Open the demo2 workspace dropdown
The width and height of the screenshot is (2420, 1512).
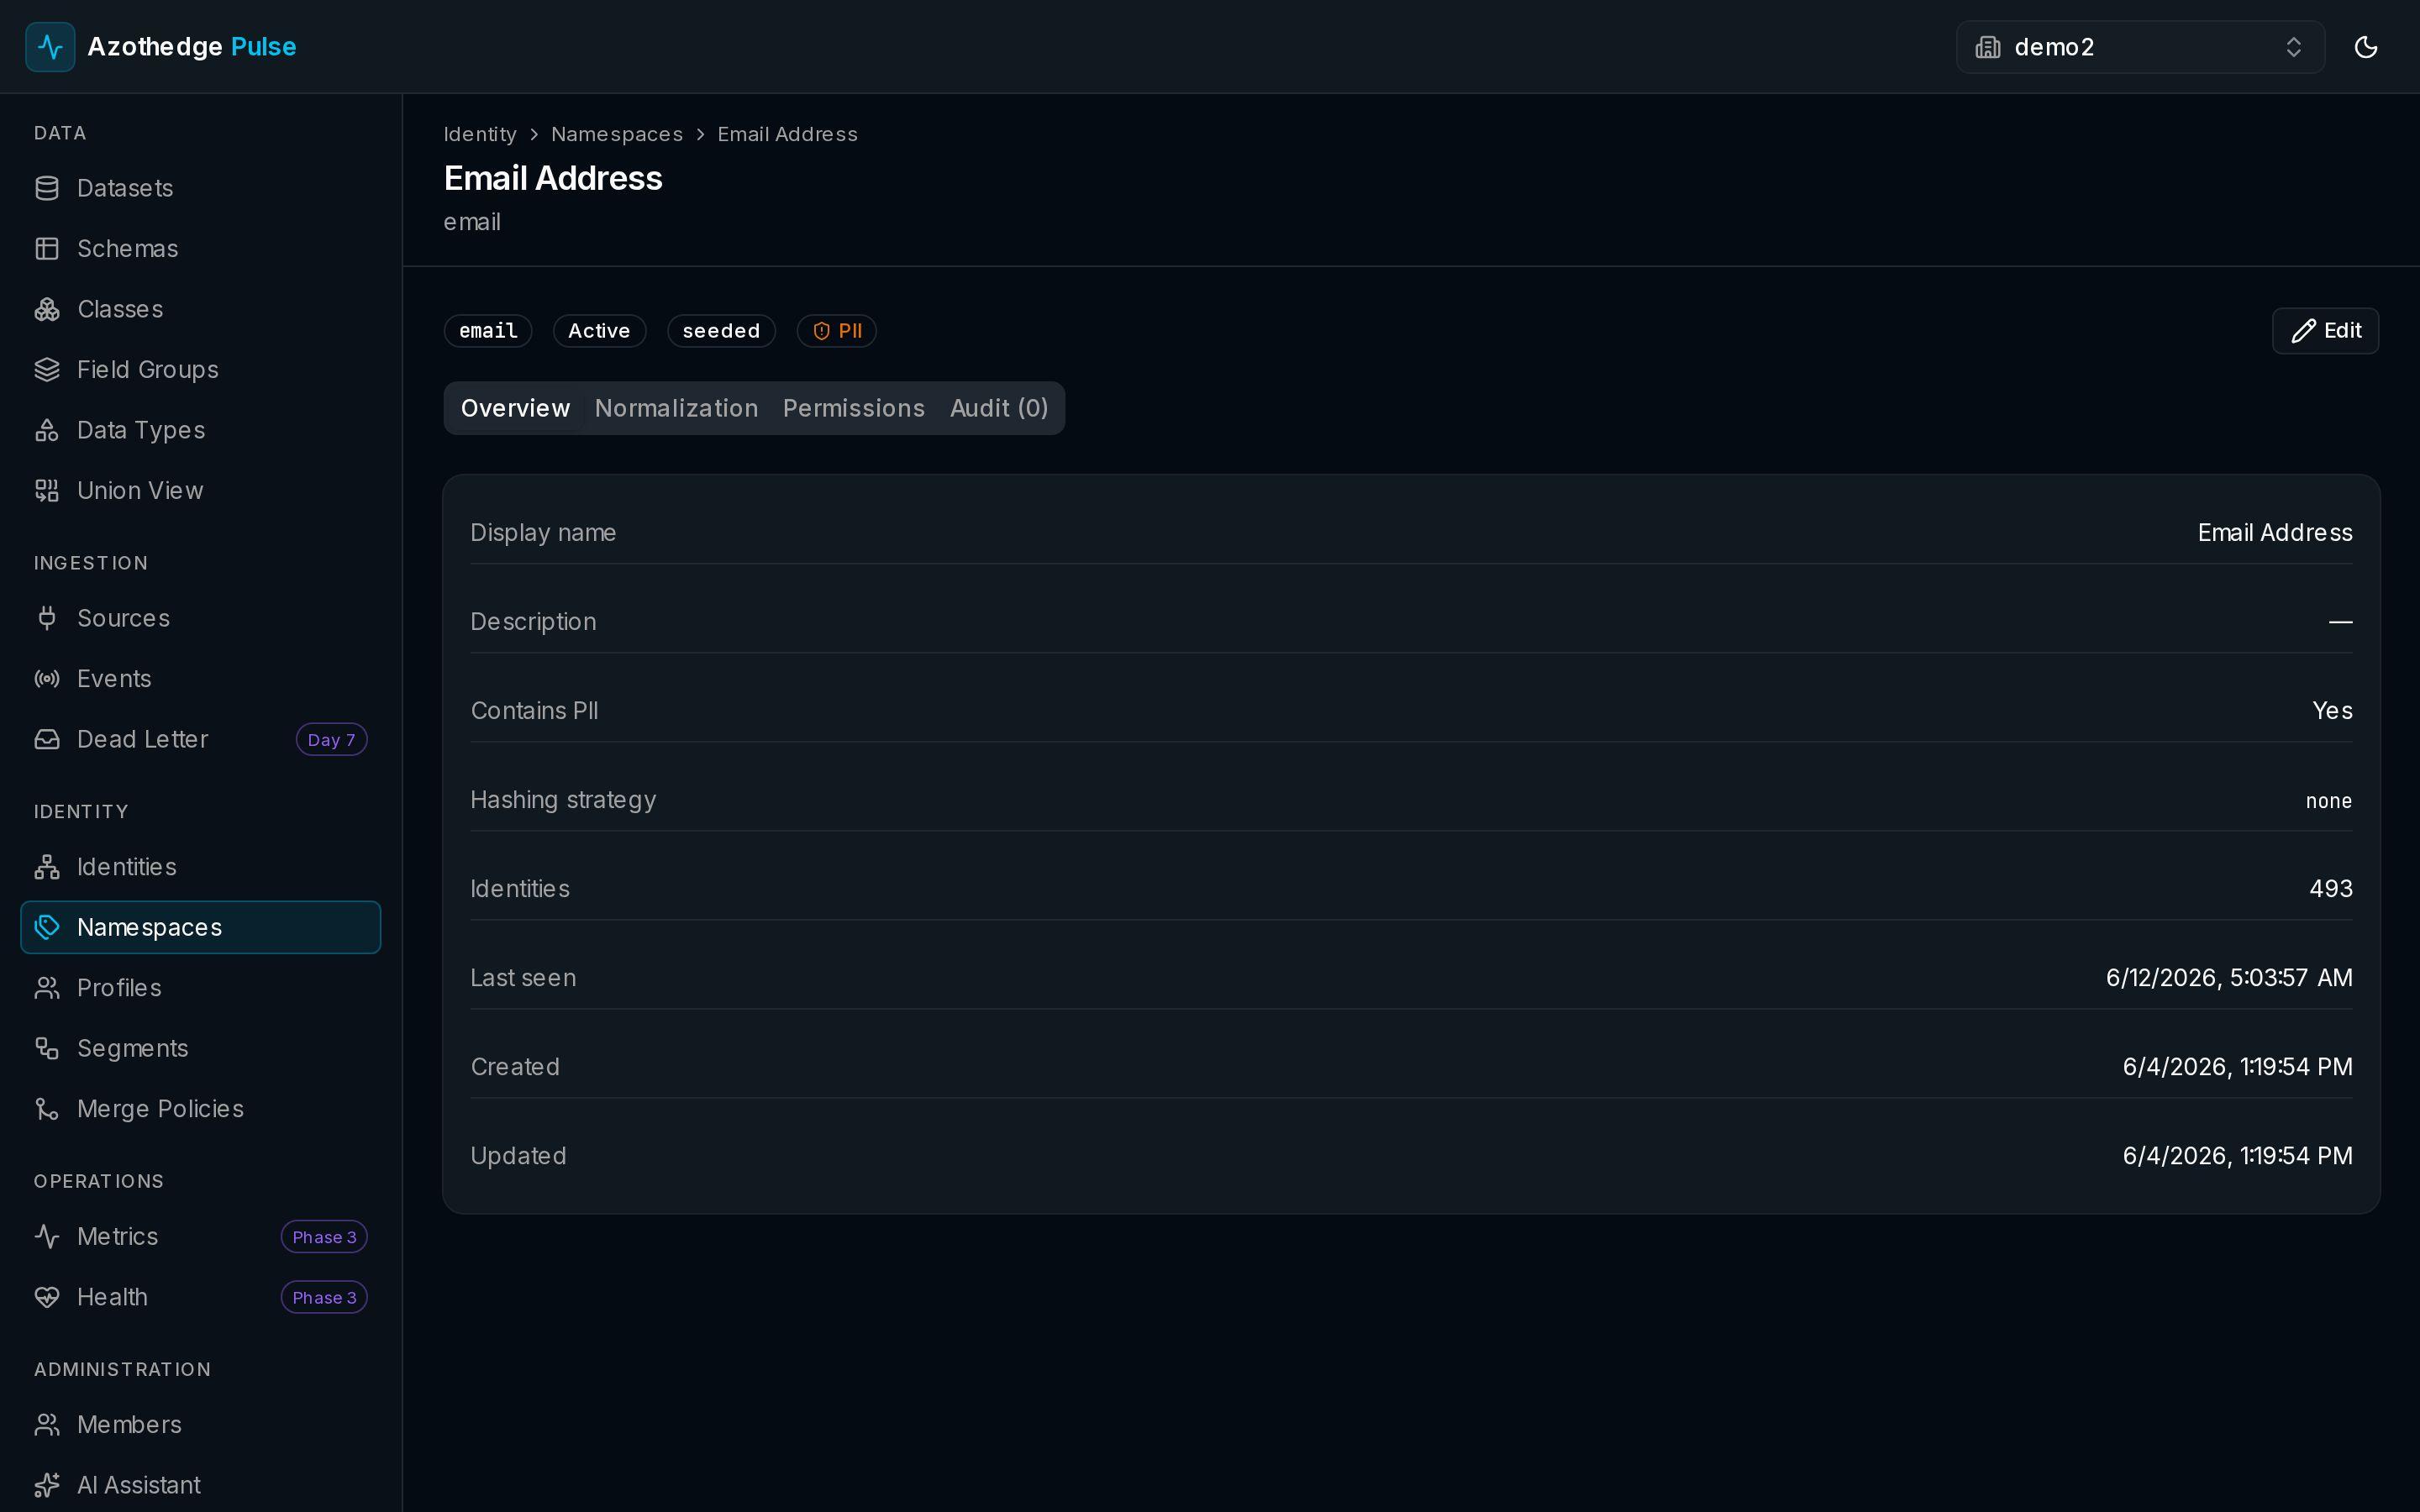tap(2139, 47)
